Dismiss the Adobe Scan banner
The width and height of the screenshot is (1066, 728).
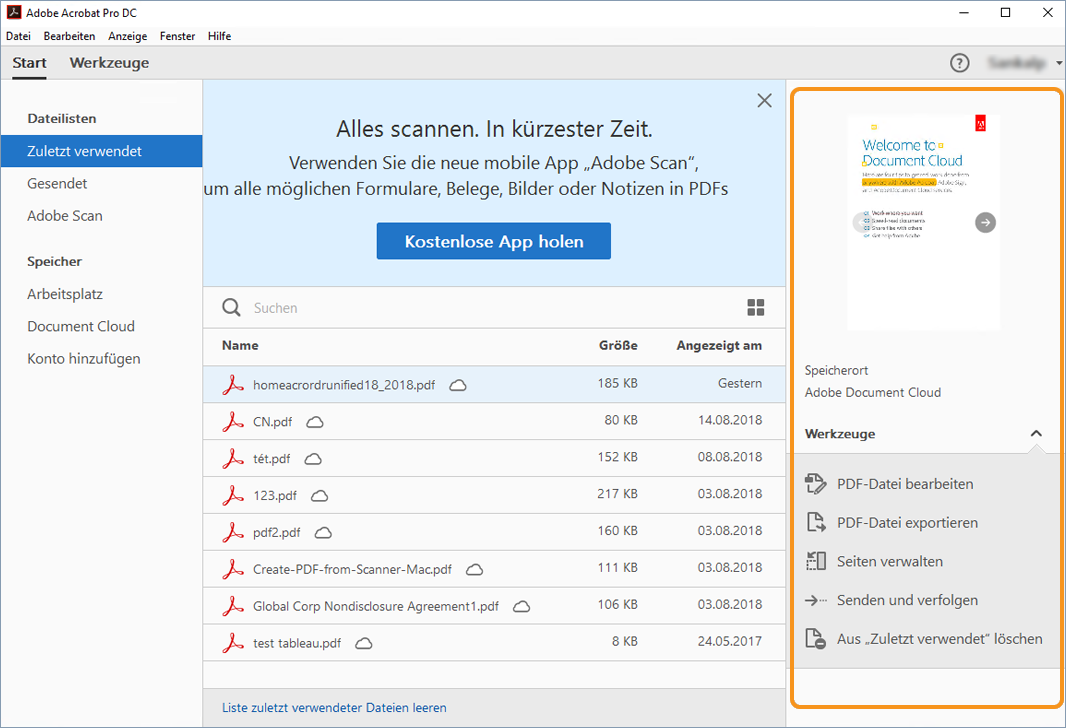[x=764, y=100]
